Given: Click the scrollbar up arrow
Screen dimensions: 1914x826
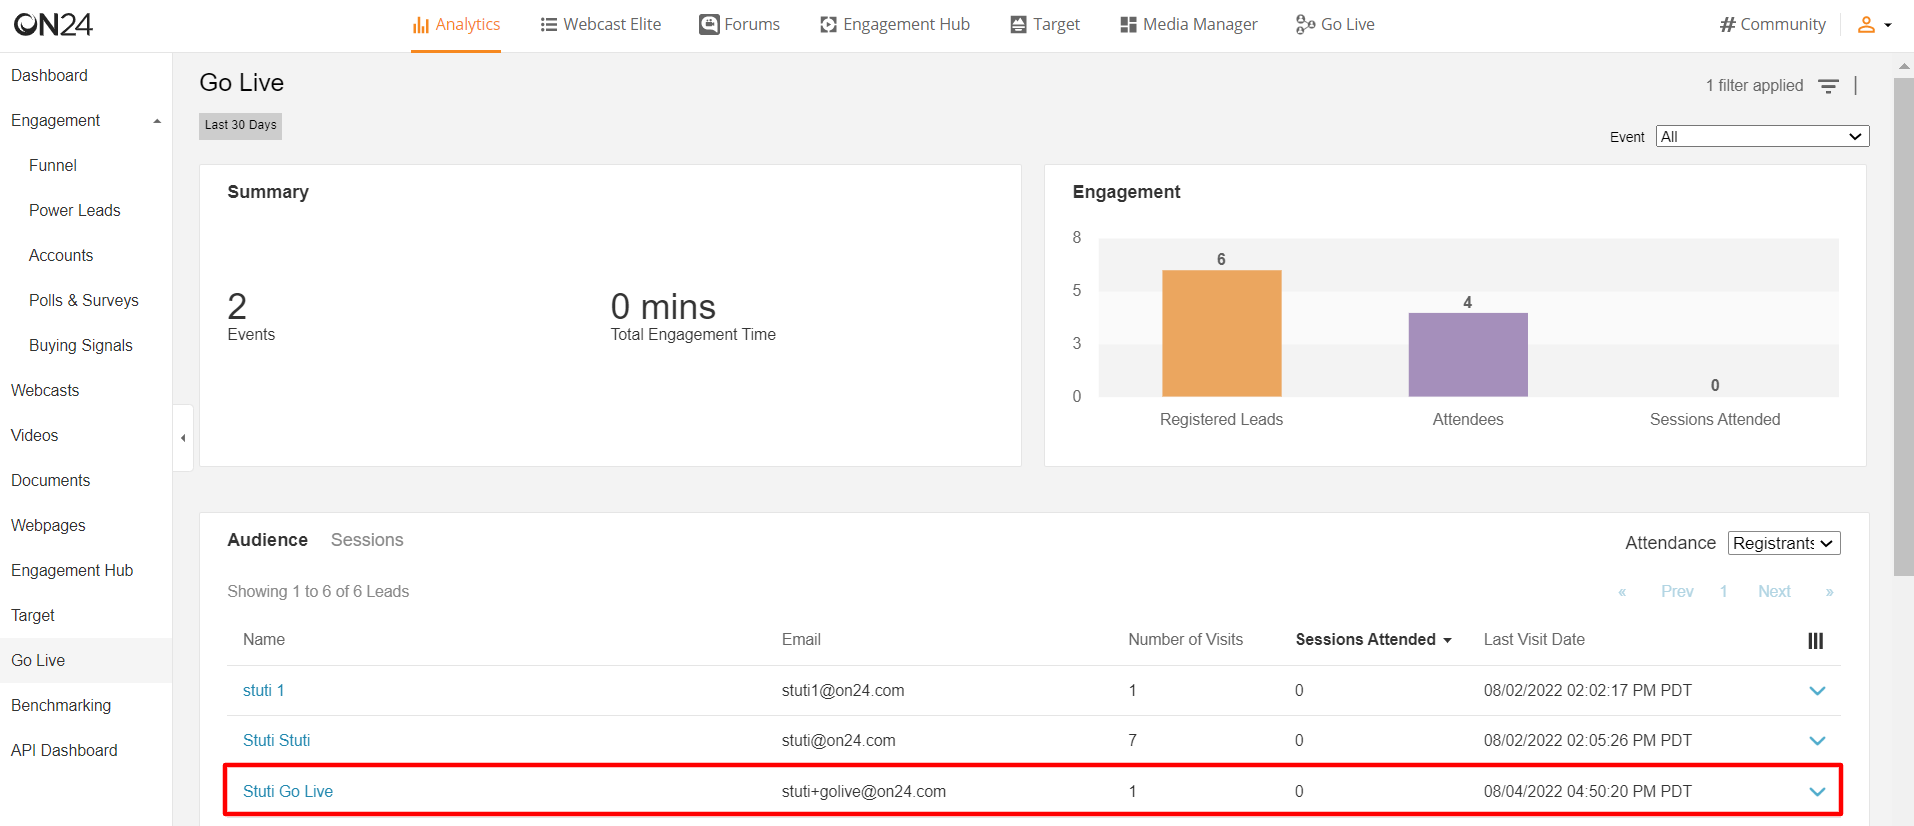Looking at the screenshot, I should point(1903,66).
